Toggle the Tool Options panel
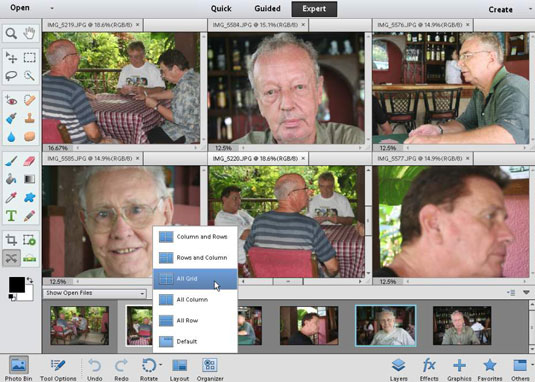This screenshot has width=535, height=382. [58, 369]
